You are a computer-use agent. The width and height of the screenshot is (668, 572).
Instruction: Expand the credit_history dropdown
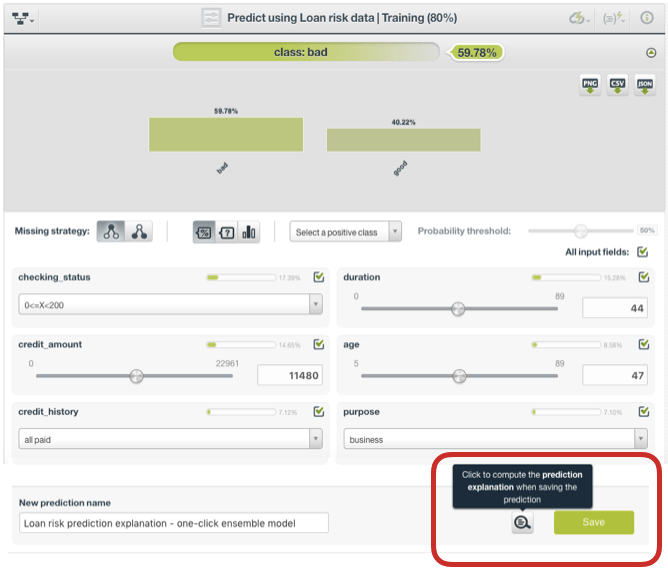170,439
